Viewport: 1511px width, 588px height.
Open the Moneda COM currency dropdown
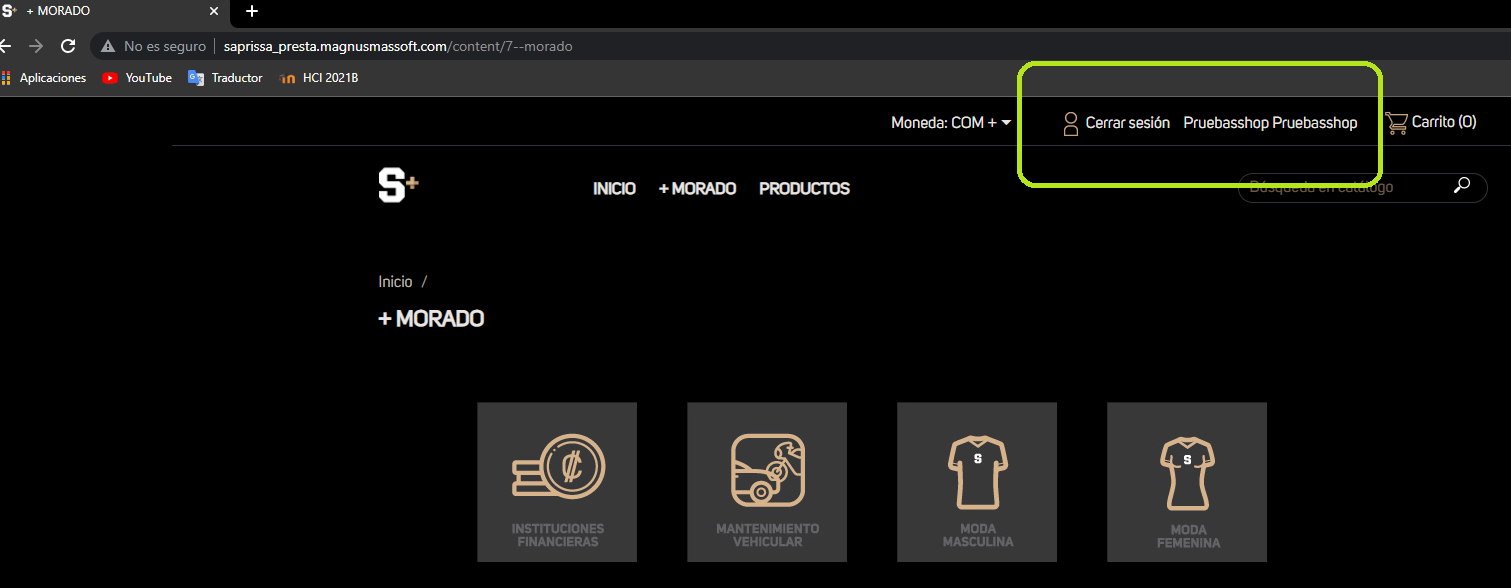[x=950, y=121]
